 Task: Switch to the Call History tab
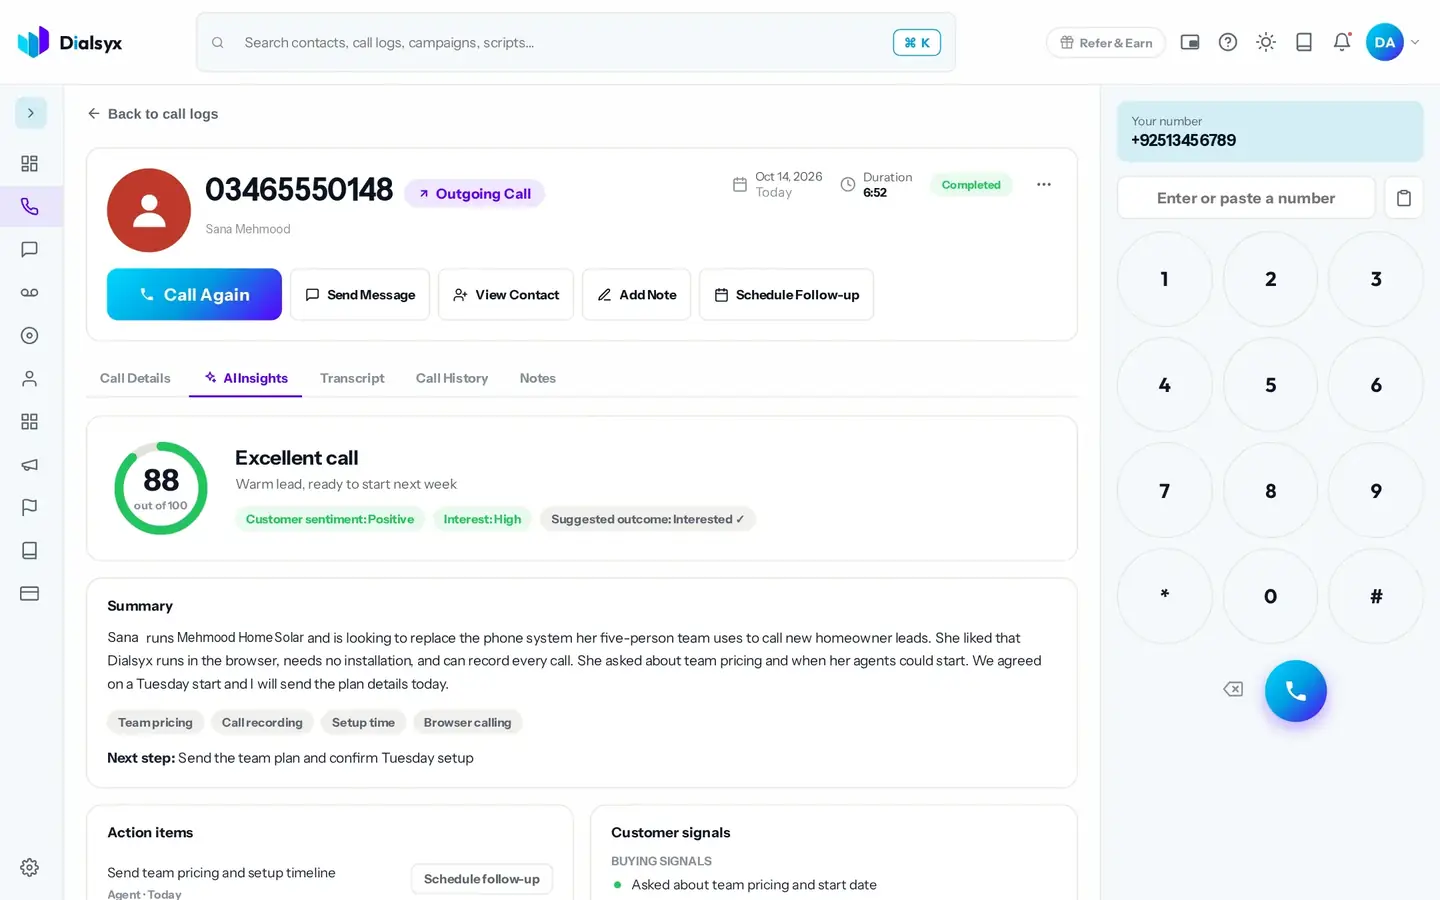pos(452,378)
